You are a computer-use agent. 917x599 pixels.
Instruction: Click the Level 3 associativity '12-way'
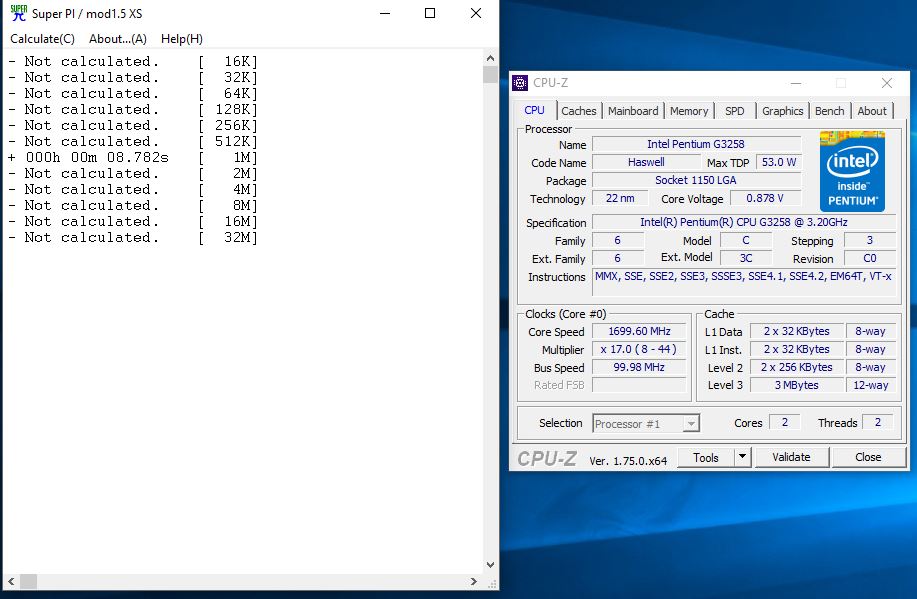(x=871, y=385)
